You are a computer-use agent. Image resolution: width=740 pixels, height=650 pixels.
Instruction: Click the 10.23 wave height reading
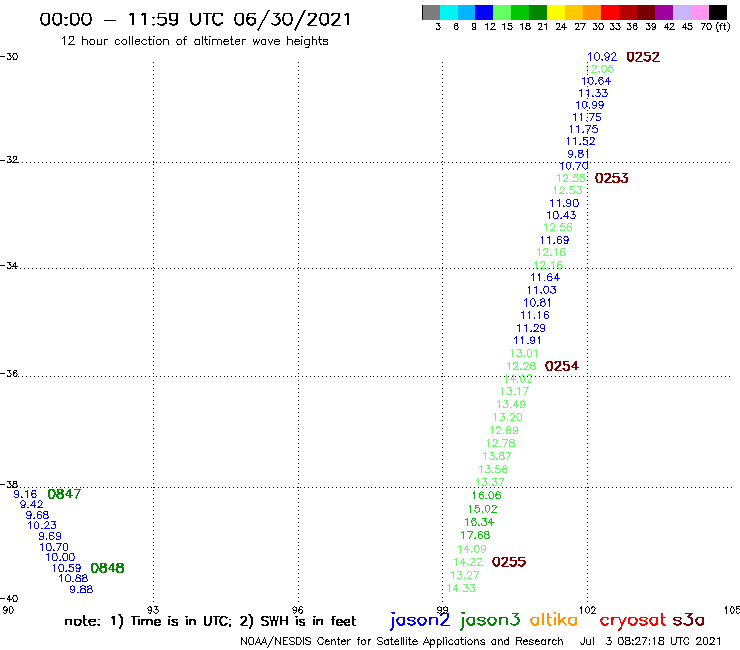pyautogui.click(x=42, y=525)
